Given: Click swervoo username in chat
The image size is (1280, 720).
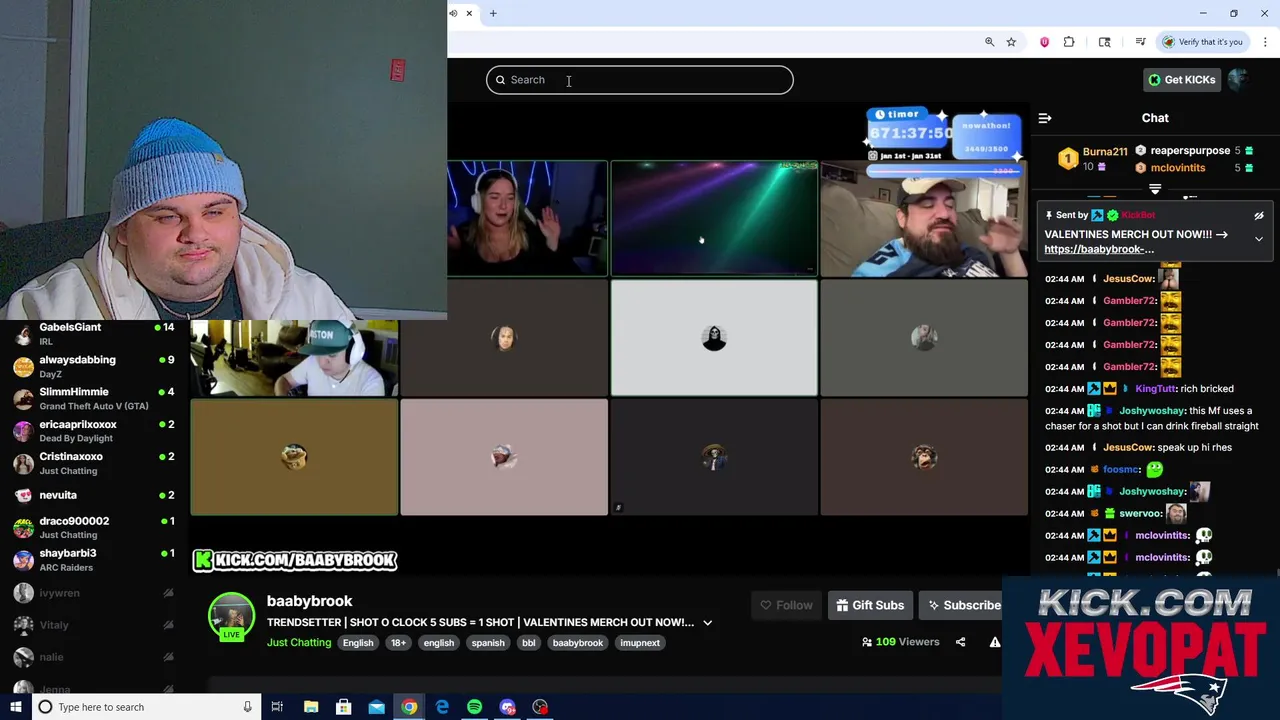Looking at the screenshot, I should (1140, 514).
